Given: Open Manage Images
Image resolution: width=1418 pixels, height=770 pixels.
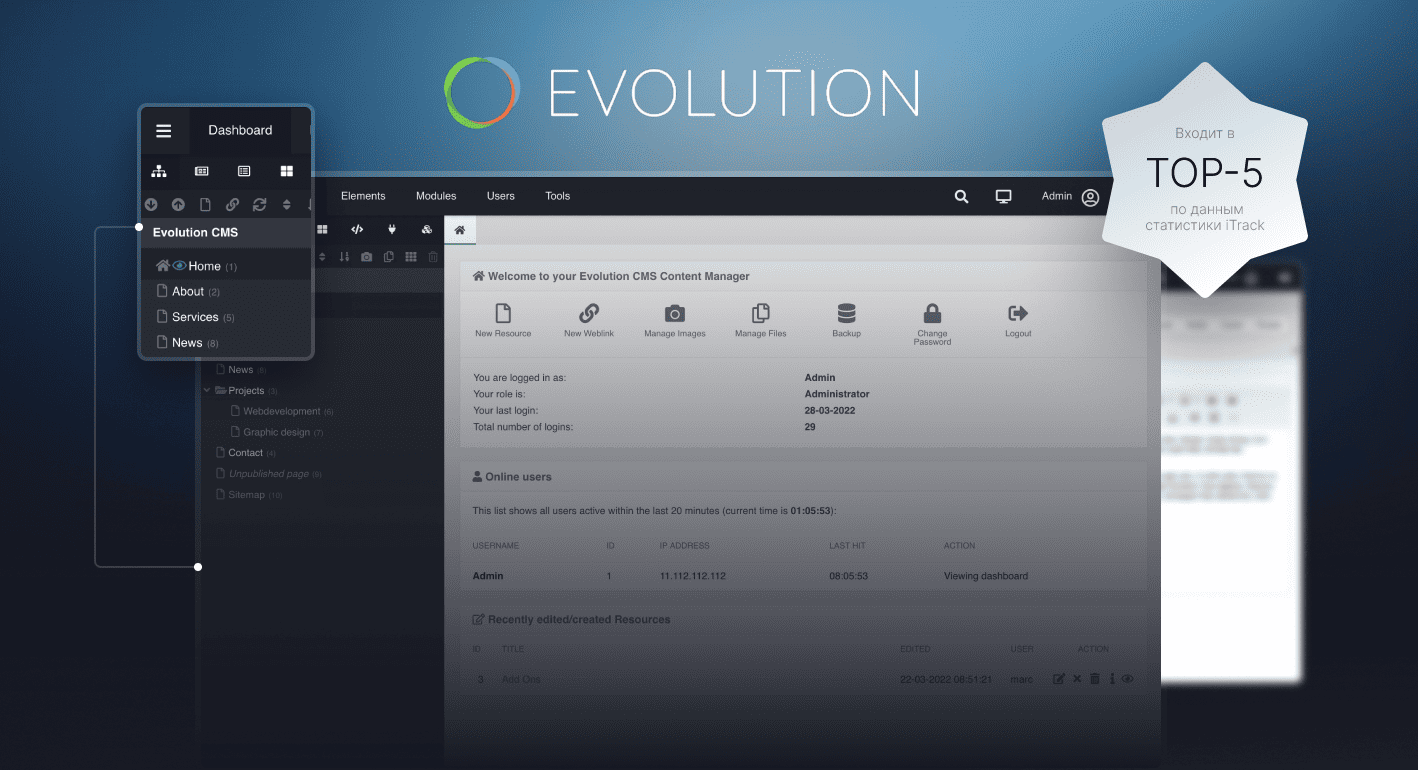Looking at the screenshot, I should click(675, 321).
